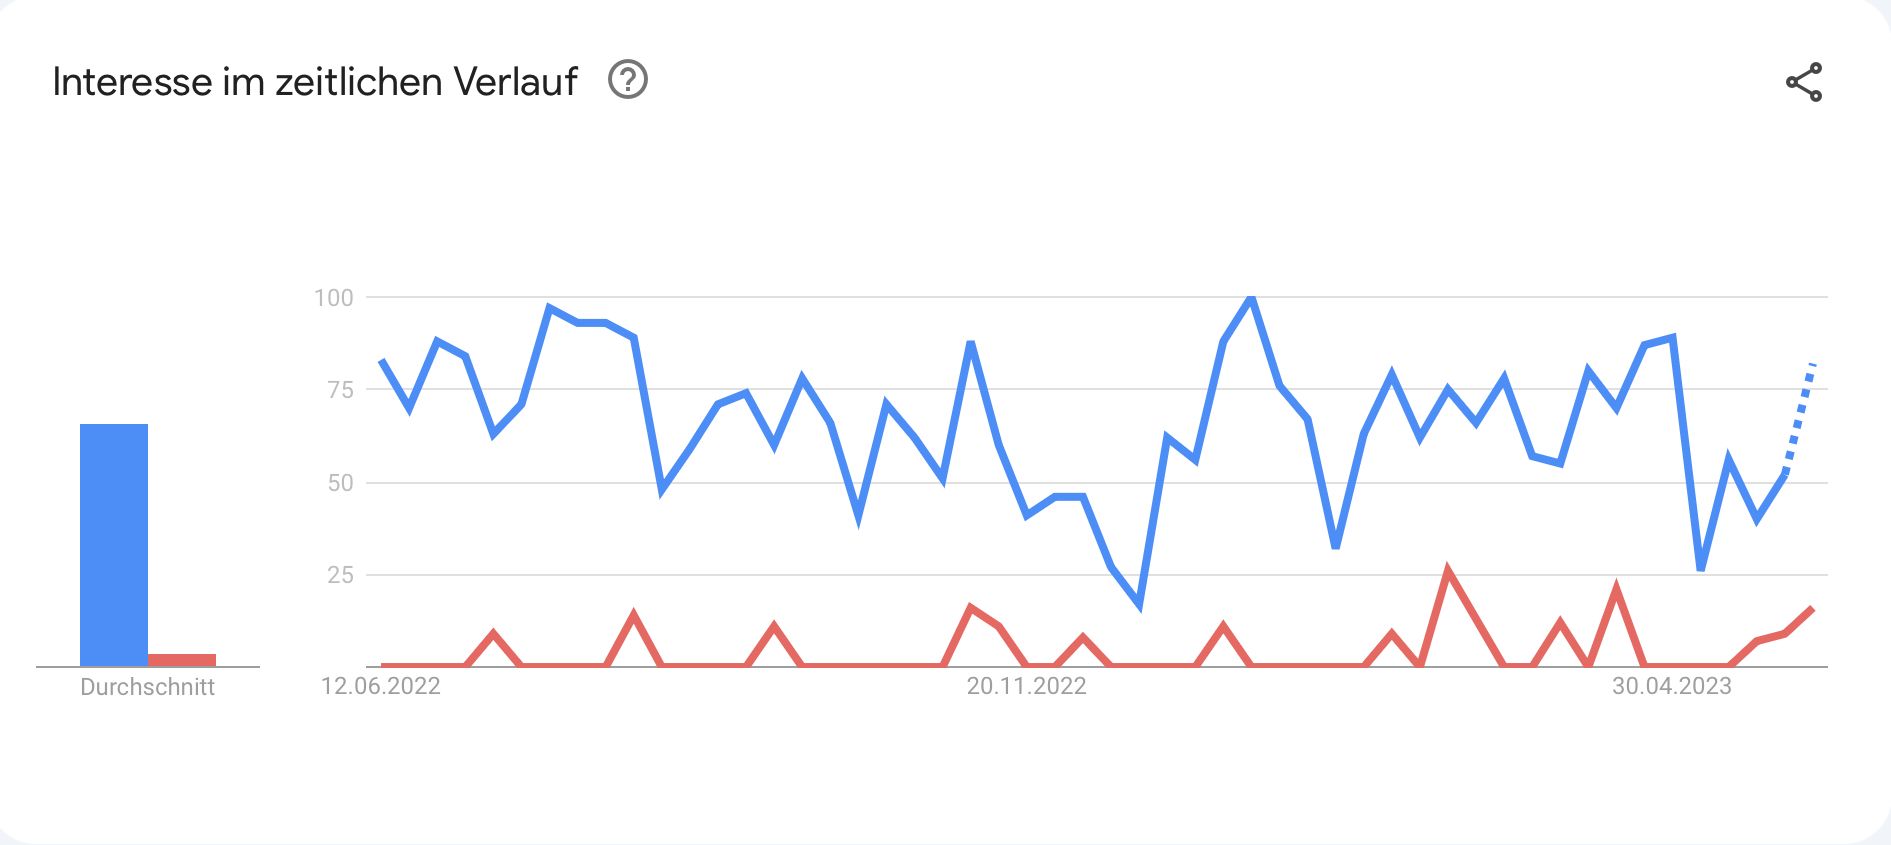Click the small red average bar
Screen dimensions: 1891x845
182,659
